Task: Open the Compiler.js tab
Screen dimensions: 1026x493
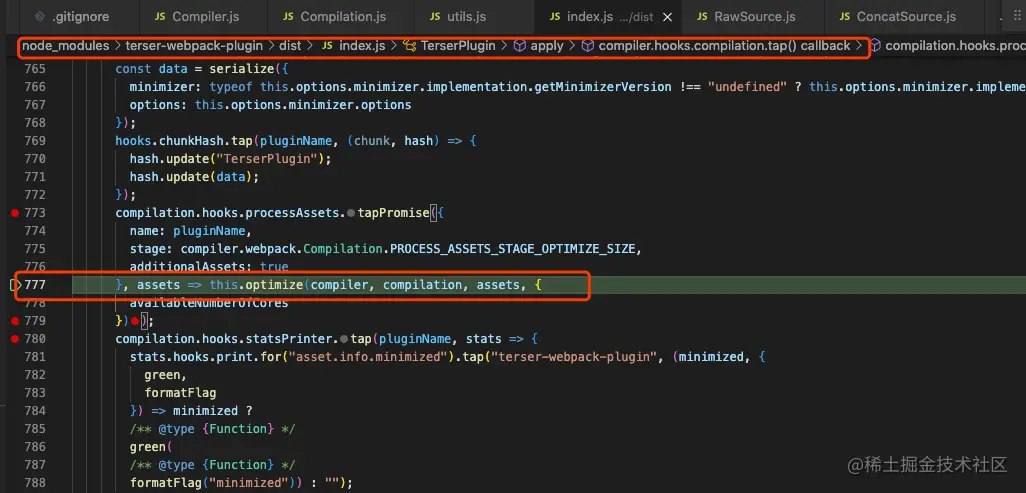Action: (x=205, y=17)
